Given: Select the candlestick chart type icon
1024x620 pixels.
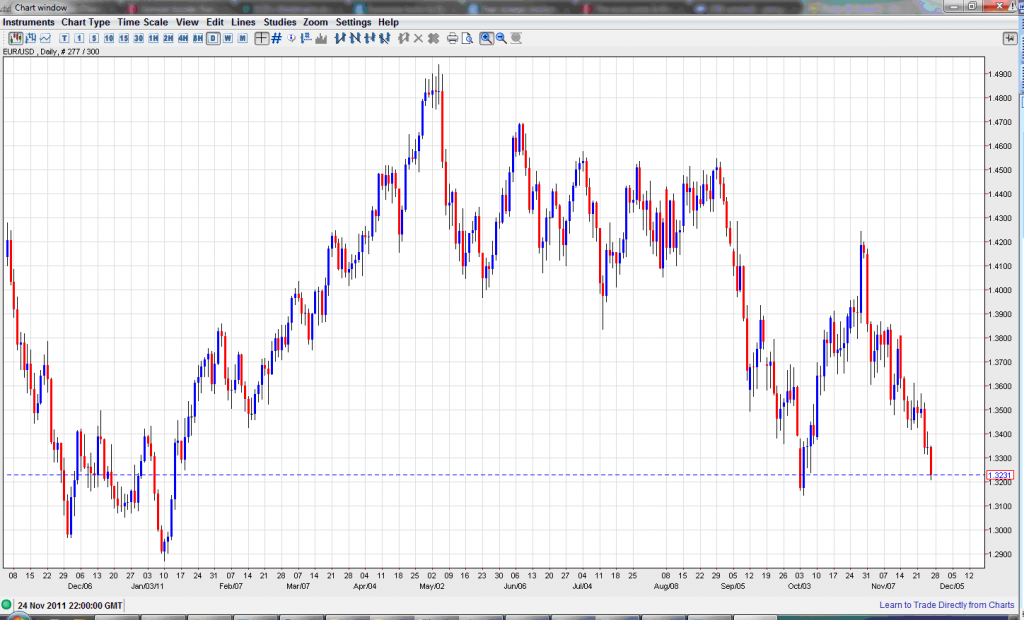Looking at the screenshot, I should coord(15,39).
